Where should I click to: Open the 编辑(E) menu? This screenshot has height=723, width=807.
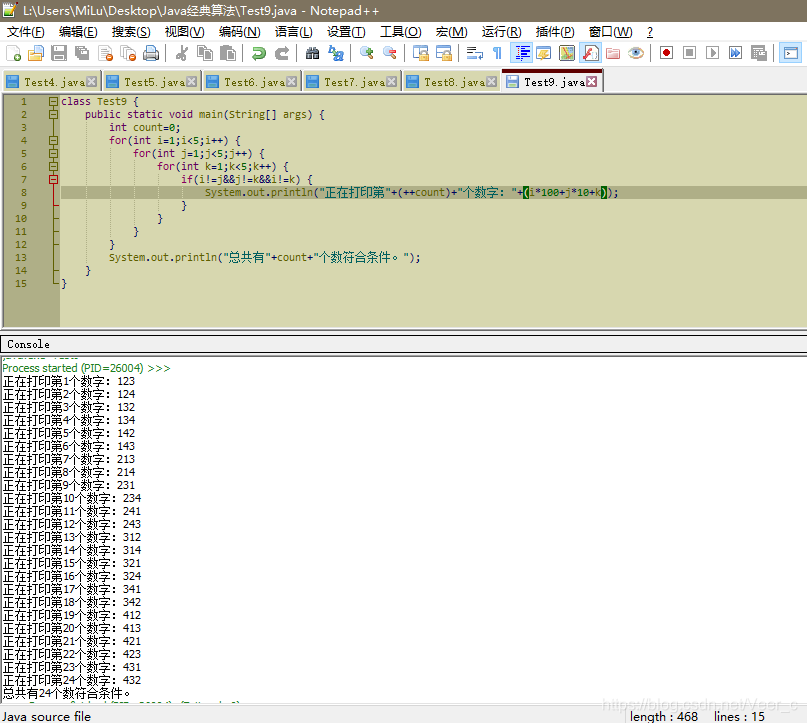[78, 32]
